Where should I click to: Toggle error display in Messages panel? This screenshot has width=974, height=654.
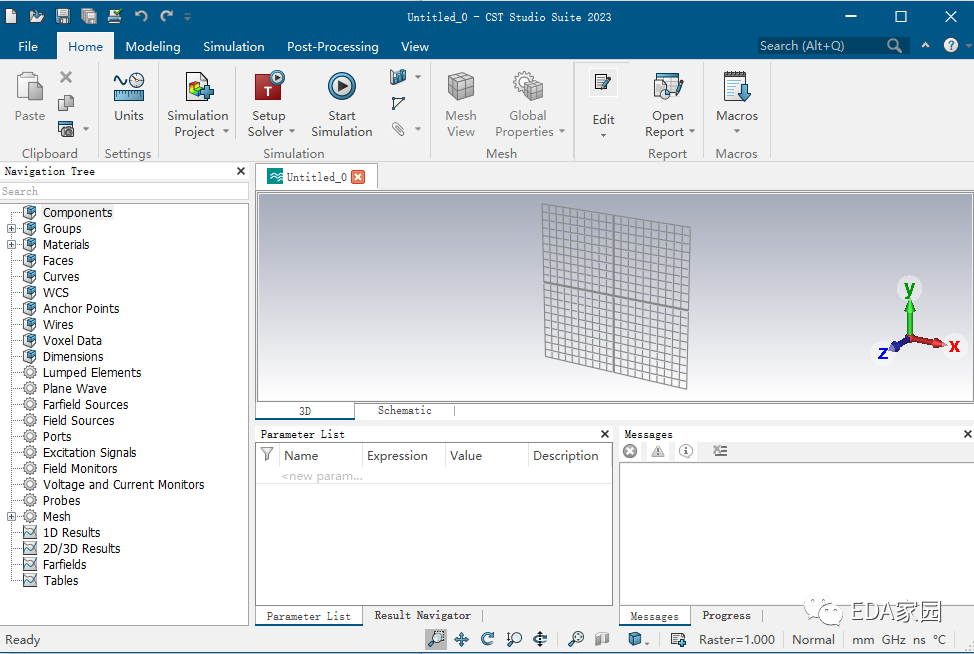tap(629, 451)
